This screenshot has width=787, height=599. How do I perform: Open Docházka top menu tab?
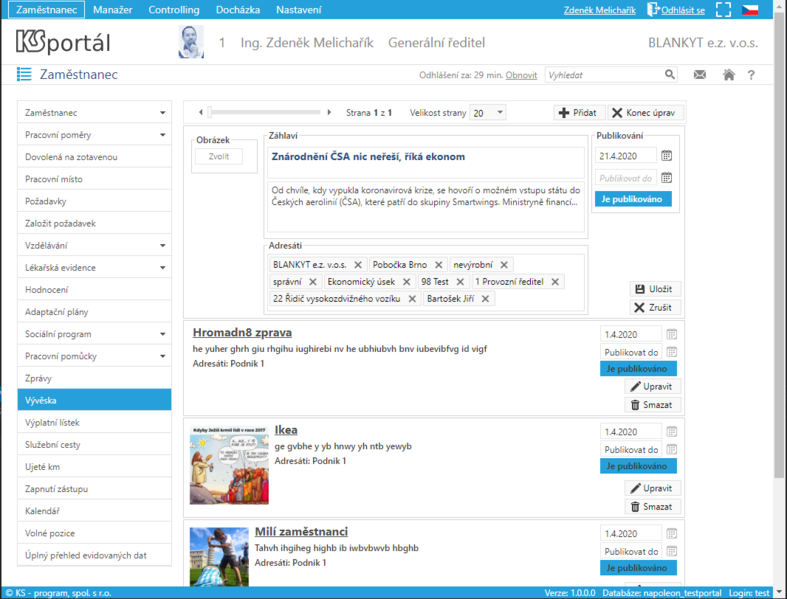tap(238, 10)
